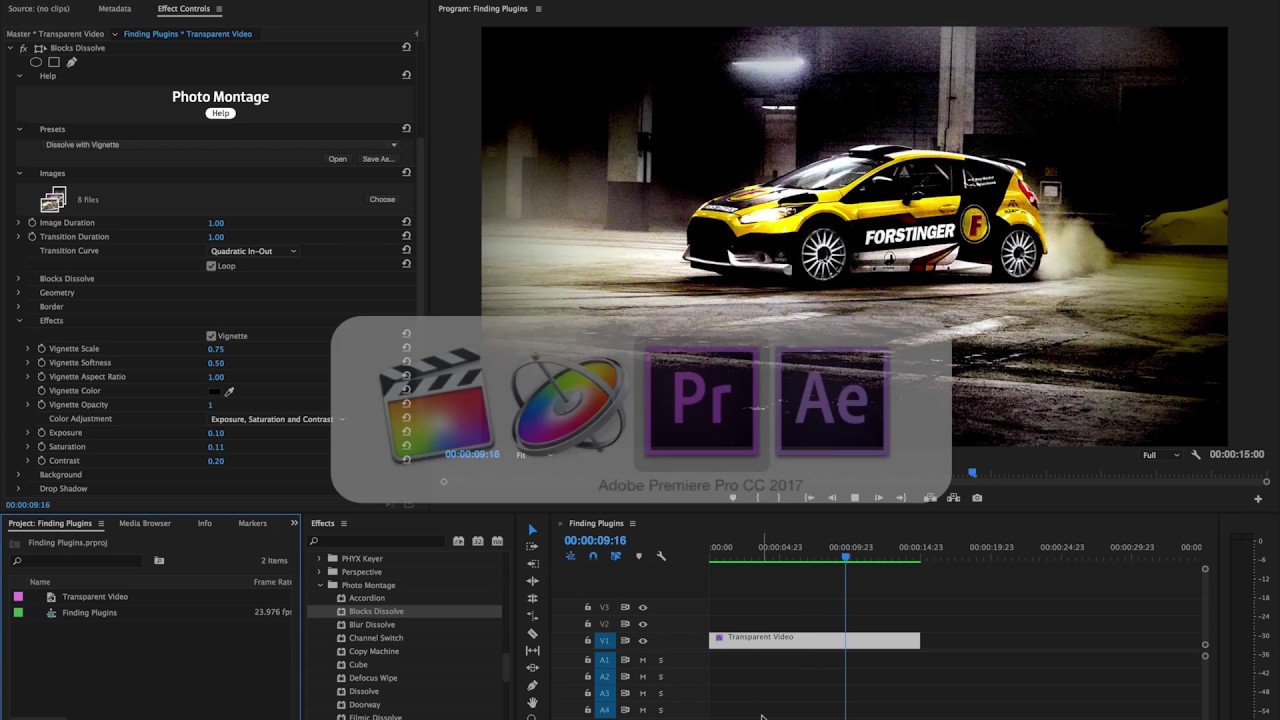This screenshot has width=1280, height=720.
Task: Select the Track Select Forward tool
Action: point(532,547)
